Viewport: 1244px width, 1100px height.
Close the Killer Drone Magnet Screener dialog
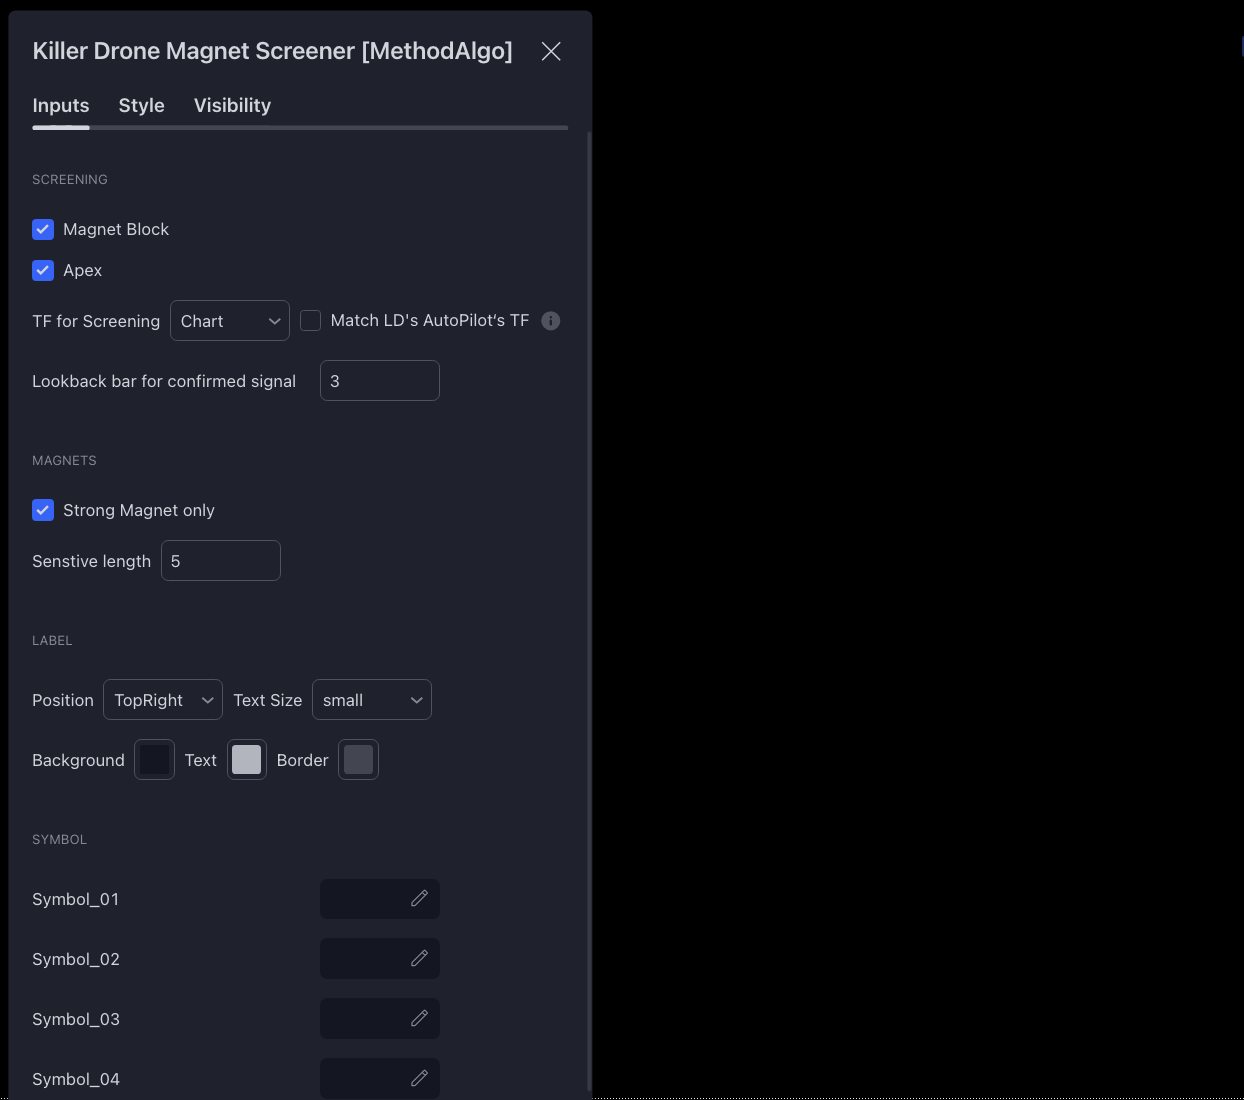551,51
